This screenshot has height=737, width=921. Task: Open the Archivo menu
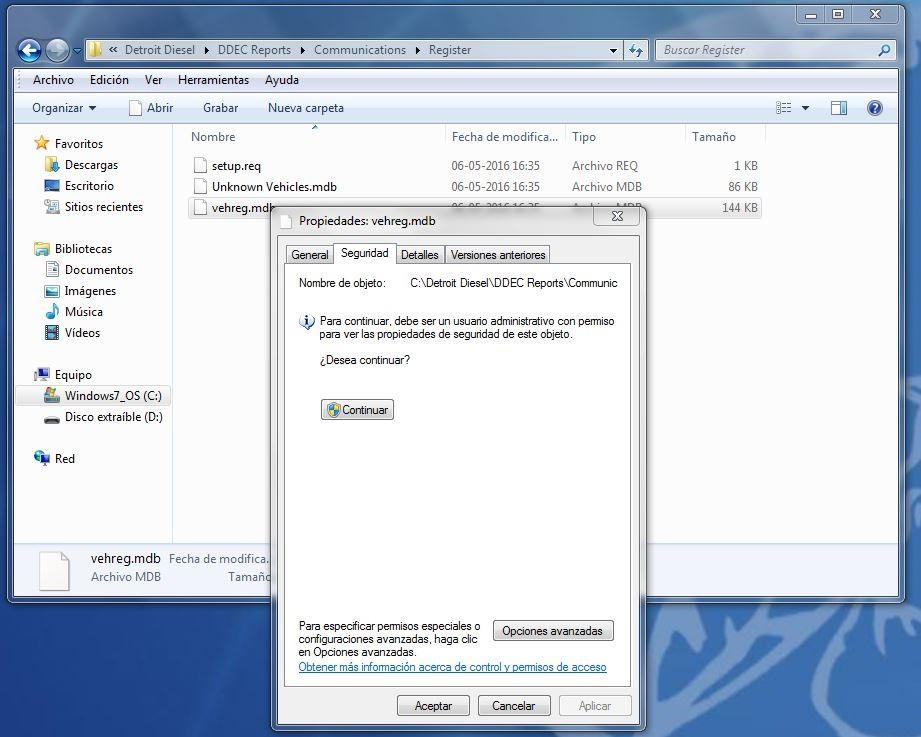tap(53, 80)
